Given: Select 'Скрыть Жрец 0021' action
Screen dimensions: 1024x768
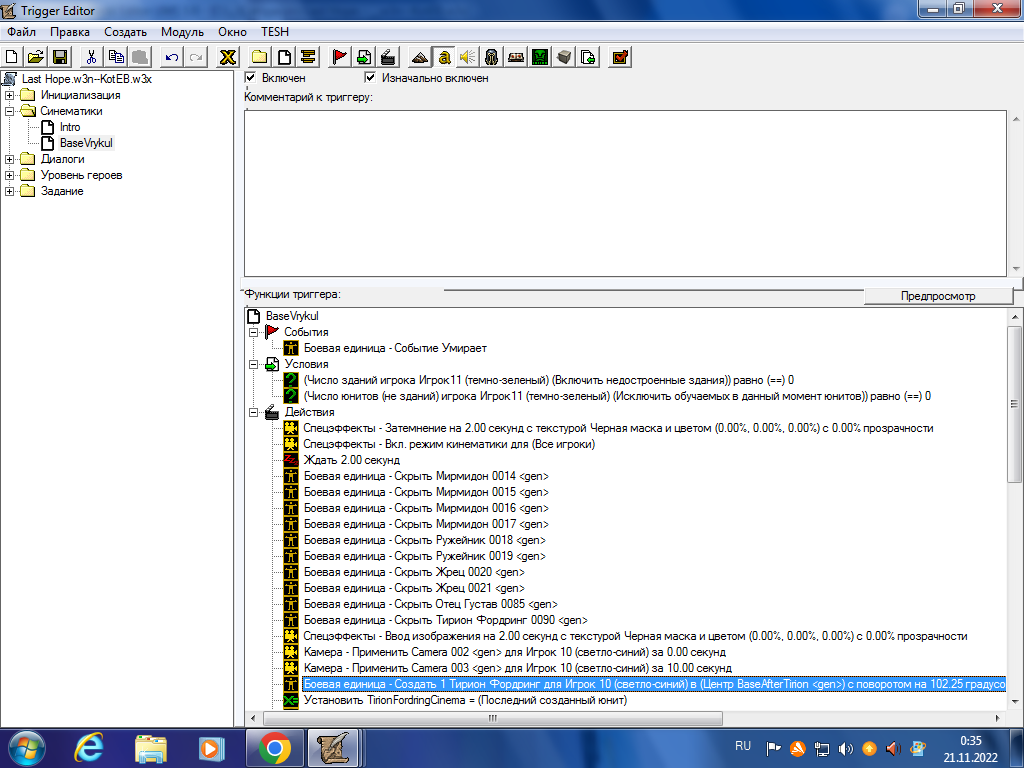Looking at the screenshot, I should point(414,588).
